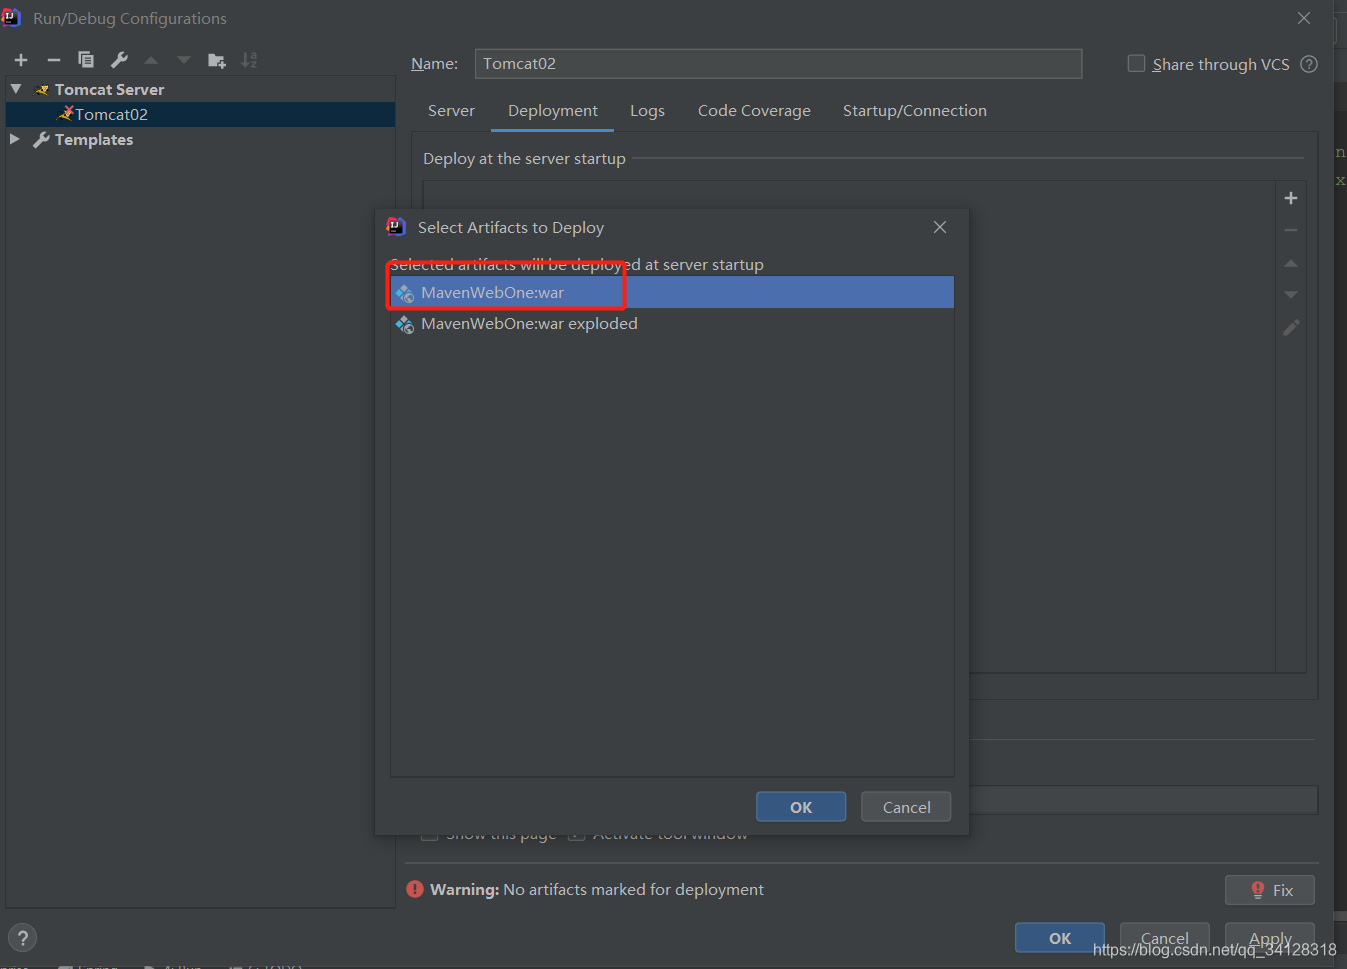This screenshot has height=969, width=1347.
Task: Open help button at bottom left
Action: (x=22, y=937)
